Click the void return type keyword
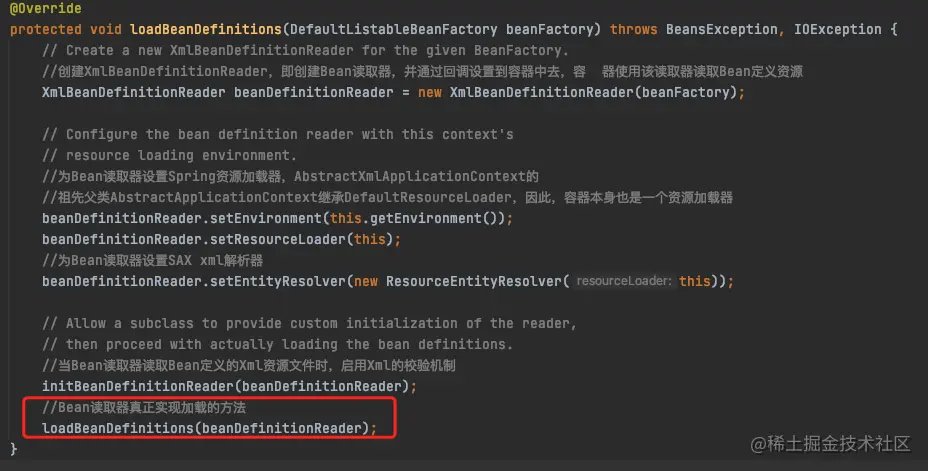The width and height of the screenshot is (928, 471). 105,30
